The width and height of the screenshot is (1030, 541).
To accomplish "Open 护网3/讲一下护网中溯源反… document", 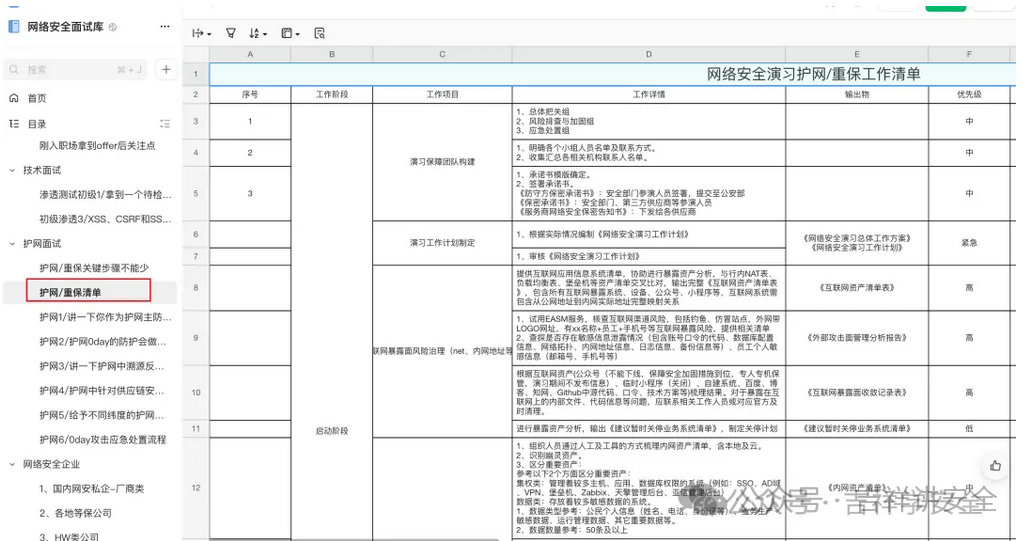I will click(x=102, y=366).
